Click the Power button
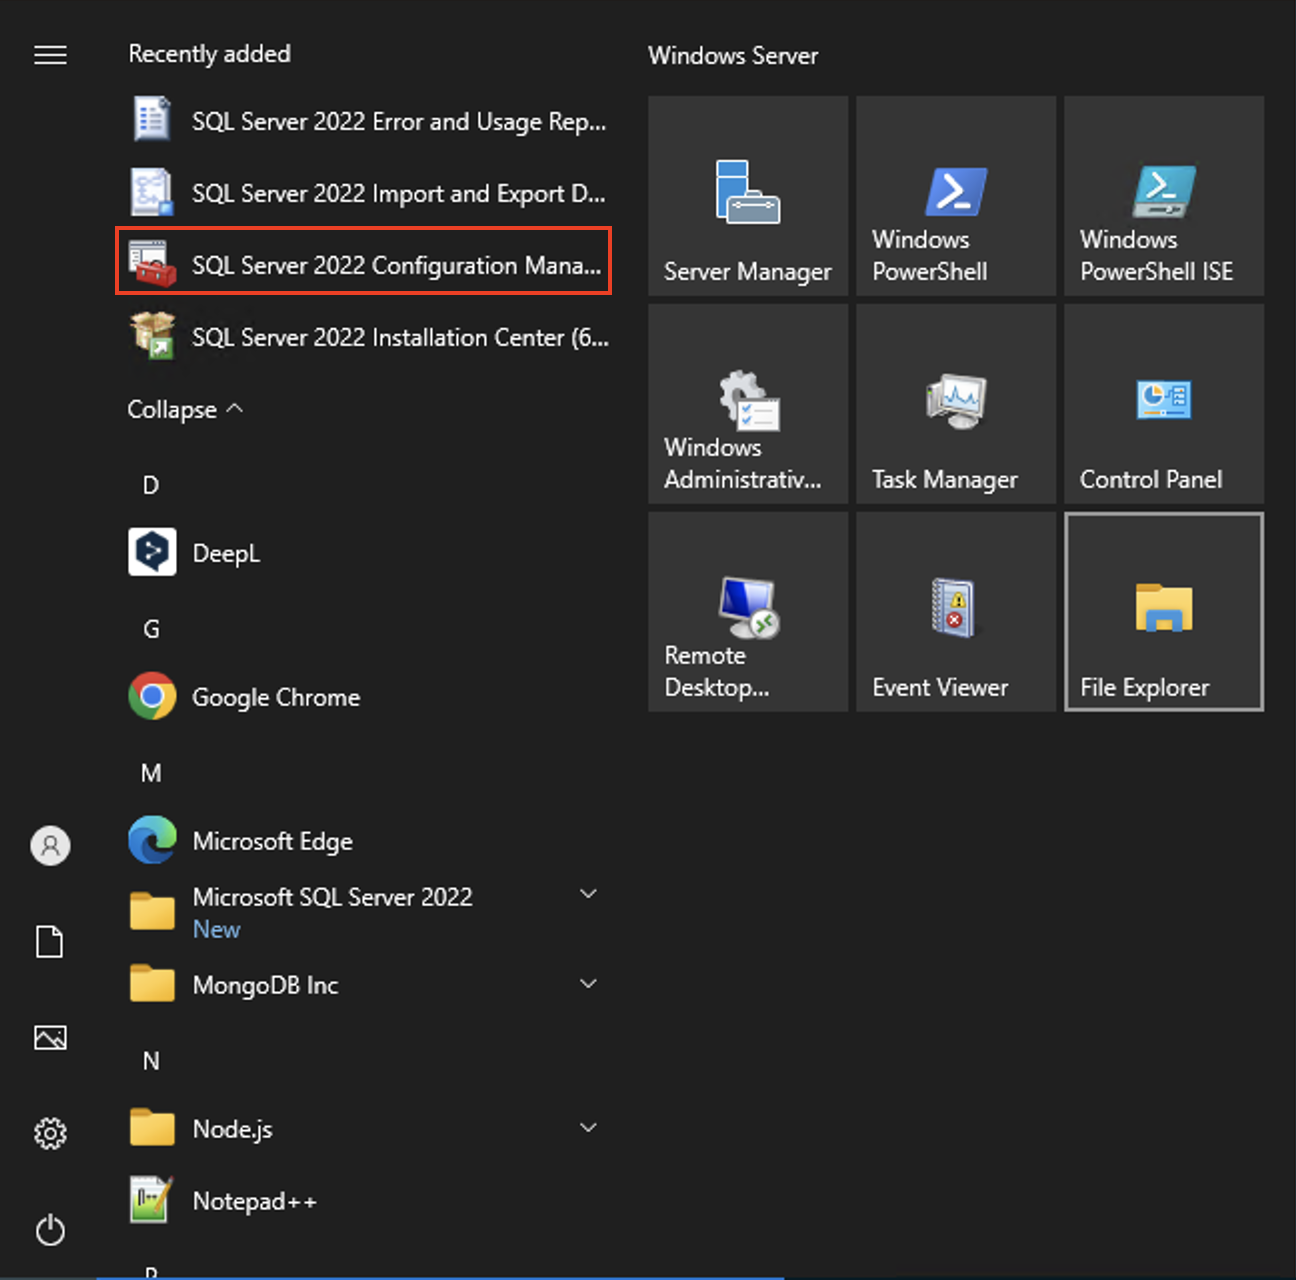The width and height of the screenshot is (1296, 1280). click(50, 1230)
